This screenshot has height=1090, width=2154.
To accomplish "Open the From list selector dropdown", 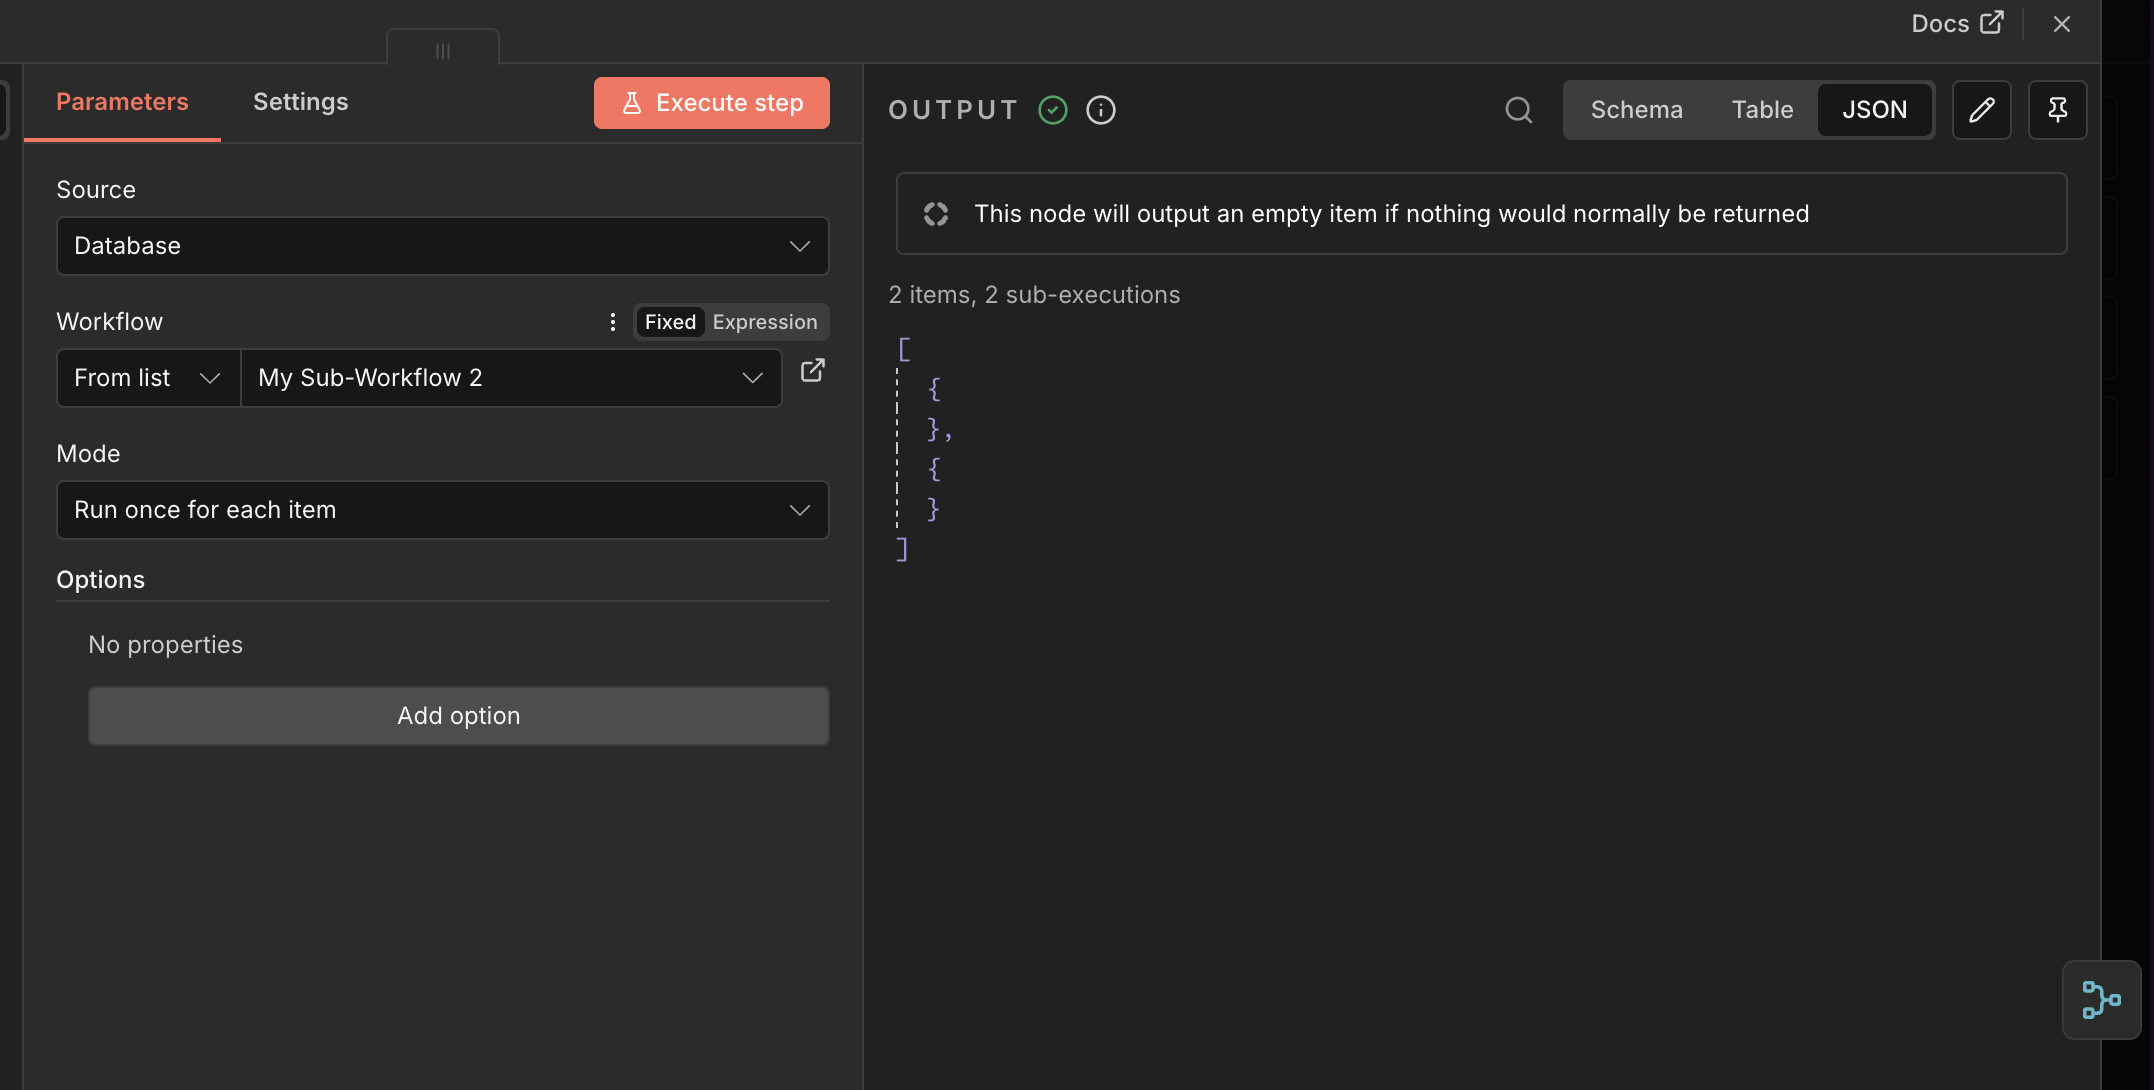I will tap(148, 378).
